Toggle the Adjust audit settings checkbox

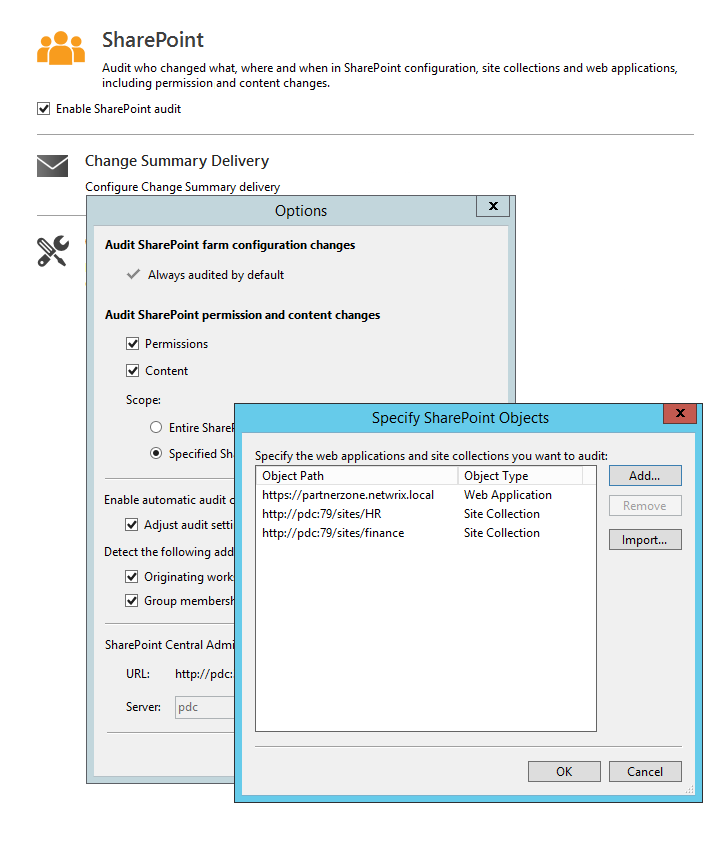pos(132,525)
